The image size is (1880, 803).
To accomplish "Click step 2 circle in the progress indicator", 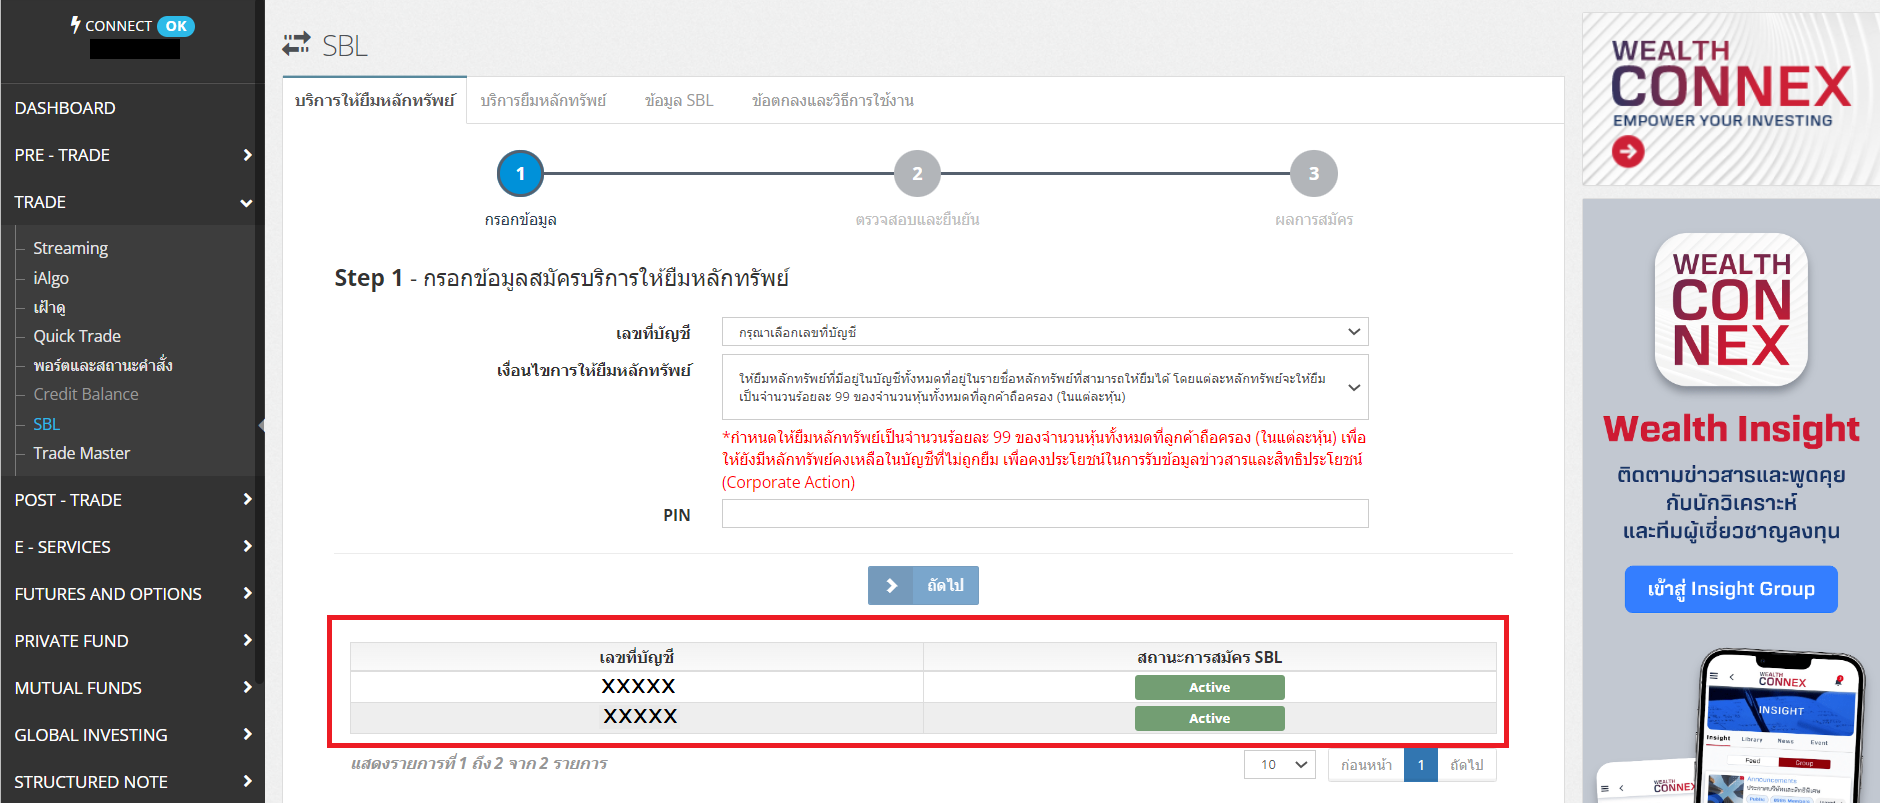I will (x=916, y=174).
